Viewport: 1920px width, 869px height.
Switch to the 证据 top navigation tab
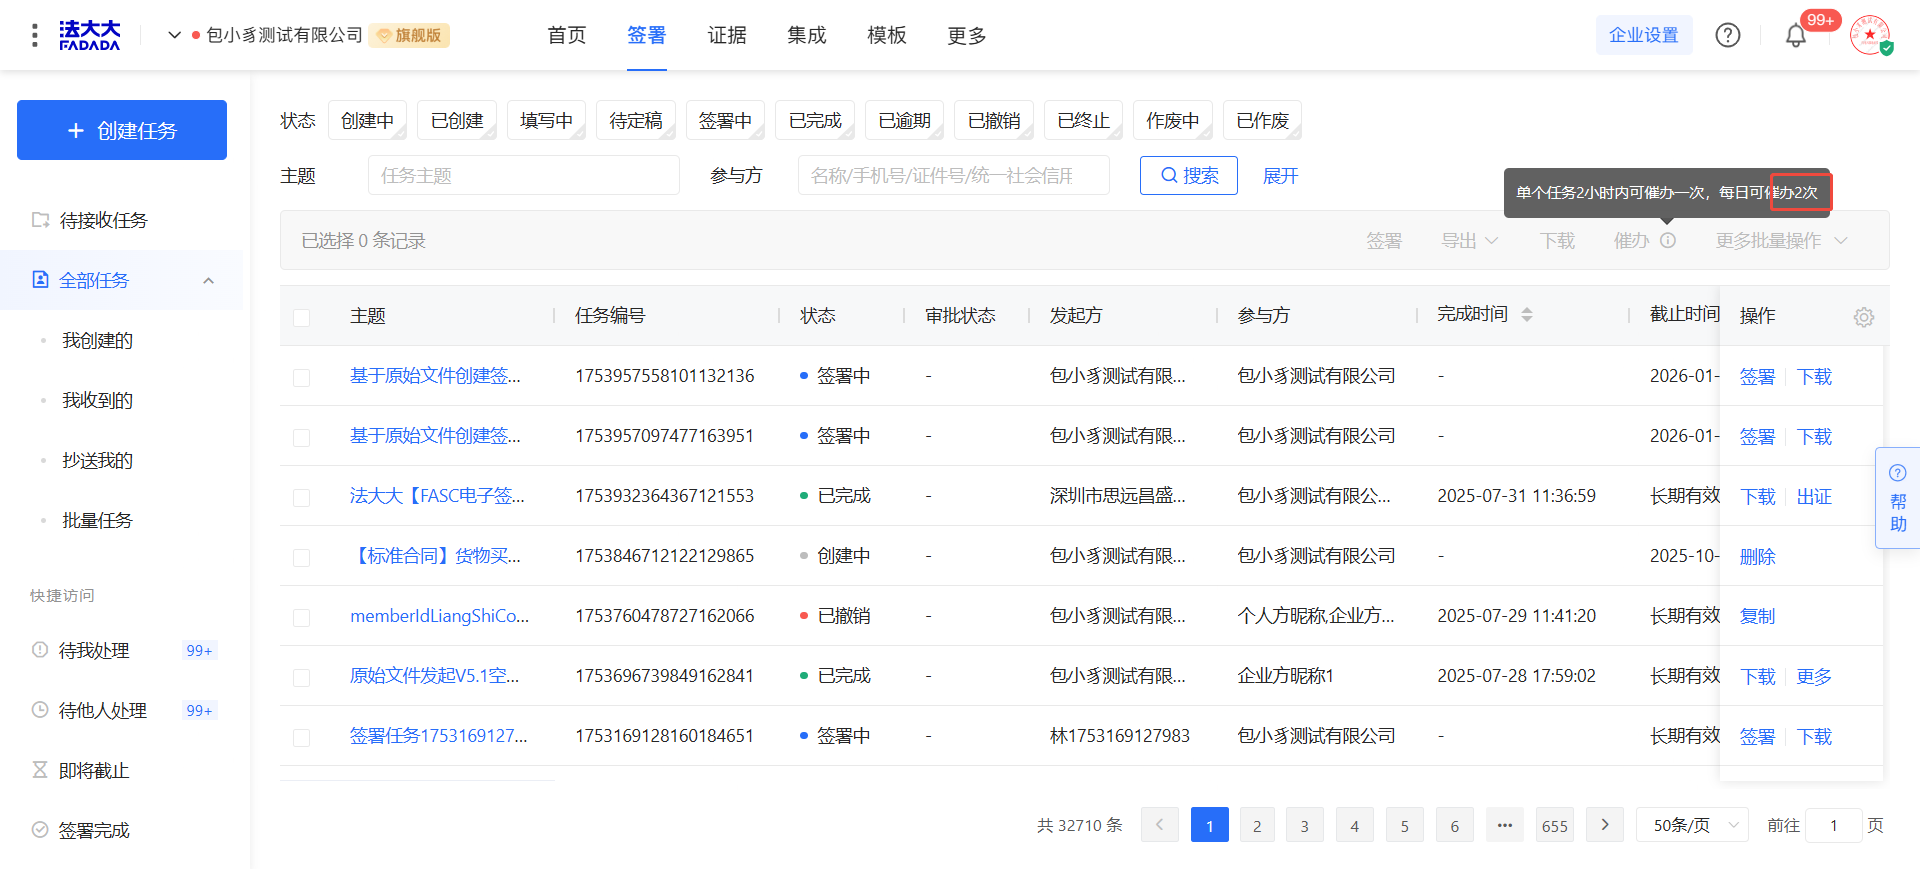pyautogui.click(x=727, y=36)
